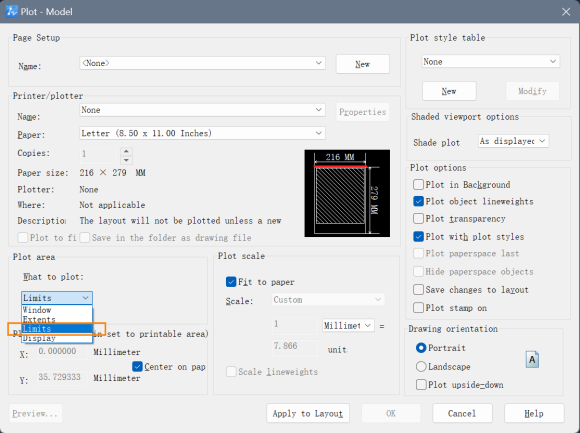Enable Plot upside-down checkbox
The width and height of the screenshot is (580, 433).
point(421,385)
